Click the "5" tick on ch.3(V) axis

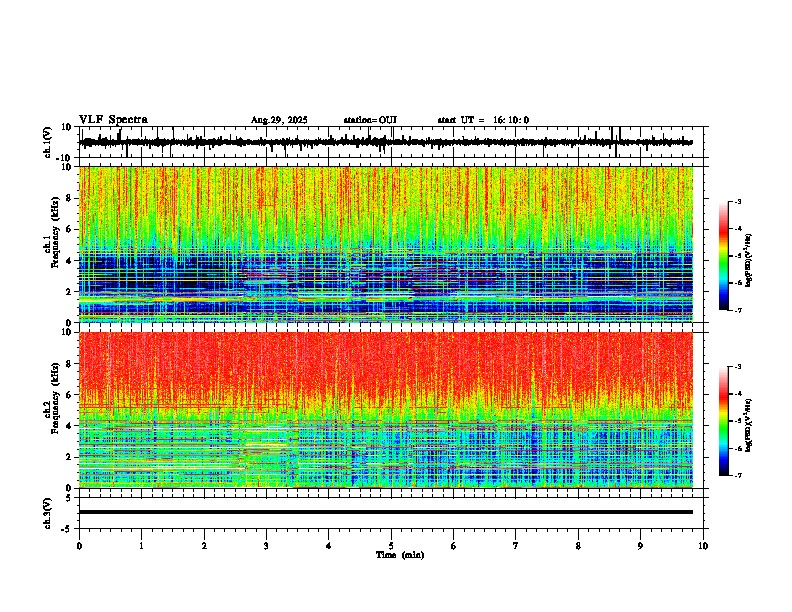70,497
